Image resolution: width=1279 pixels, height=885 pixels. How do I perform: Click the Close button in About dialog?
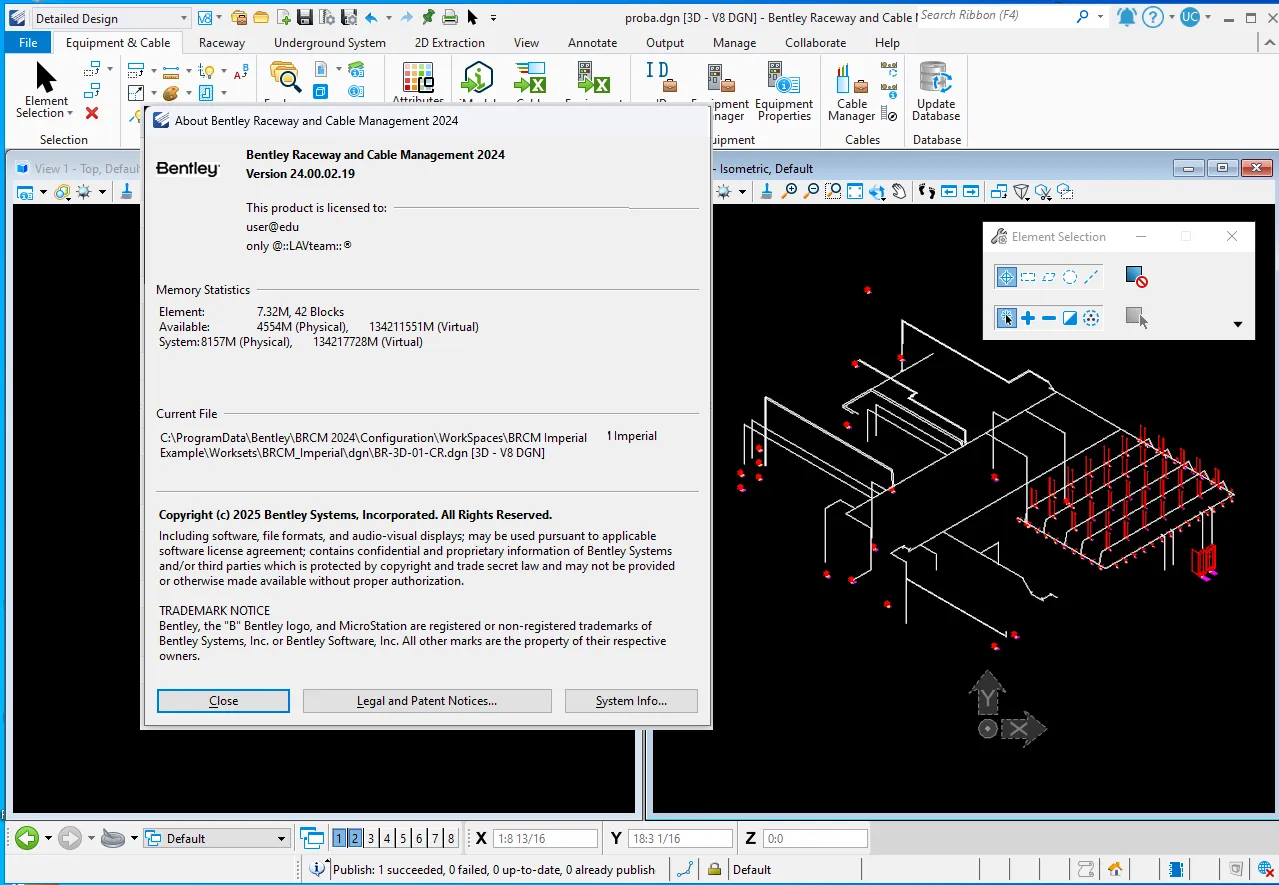pos(223,701)
